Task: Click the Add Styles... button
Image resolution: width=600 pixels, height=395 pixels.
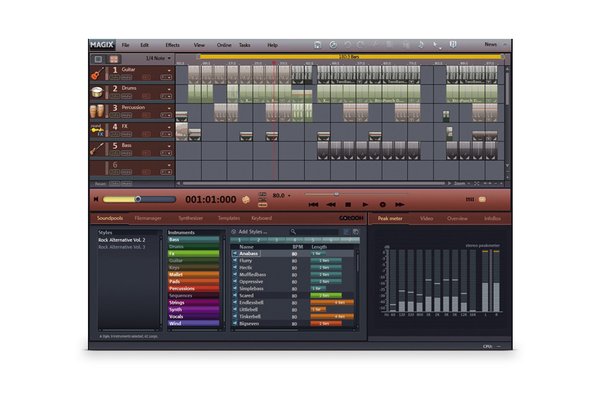Action: (x=253, y=232)
